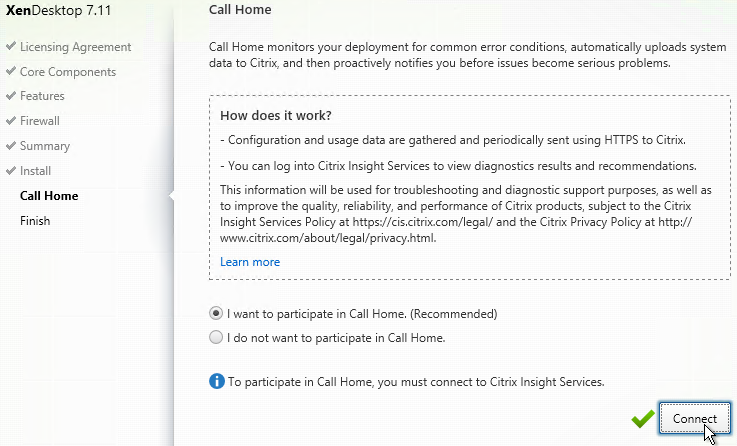Go to the Call Home step

49,196
